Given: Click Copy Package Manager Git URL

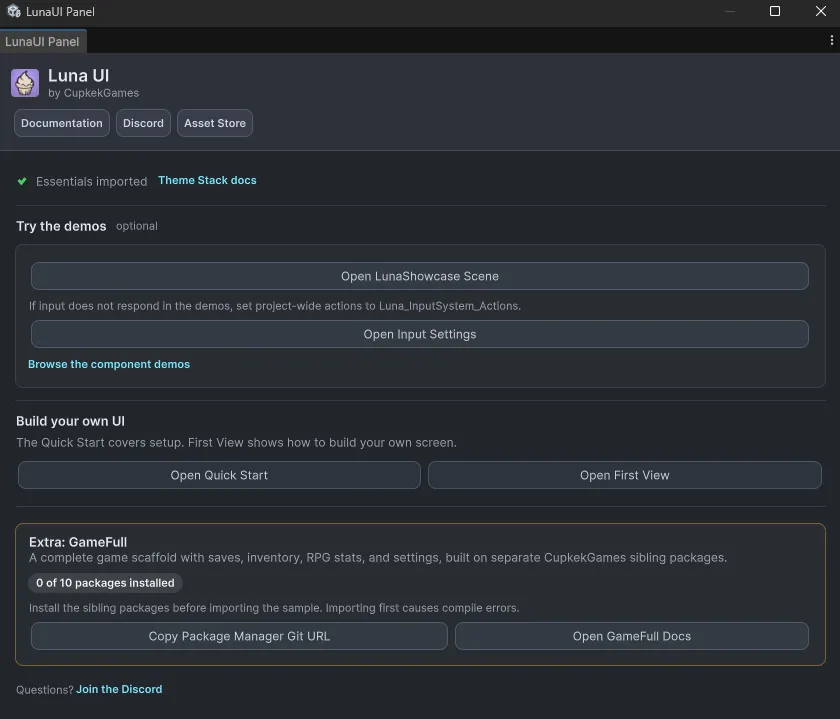Looking at the screenshot, I should 239,636.
